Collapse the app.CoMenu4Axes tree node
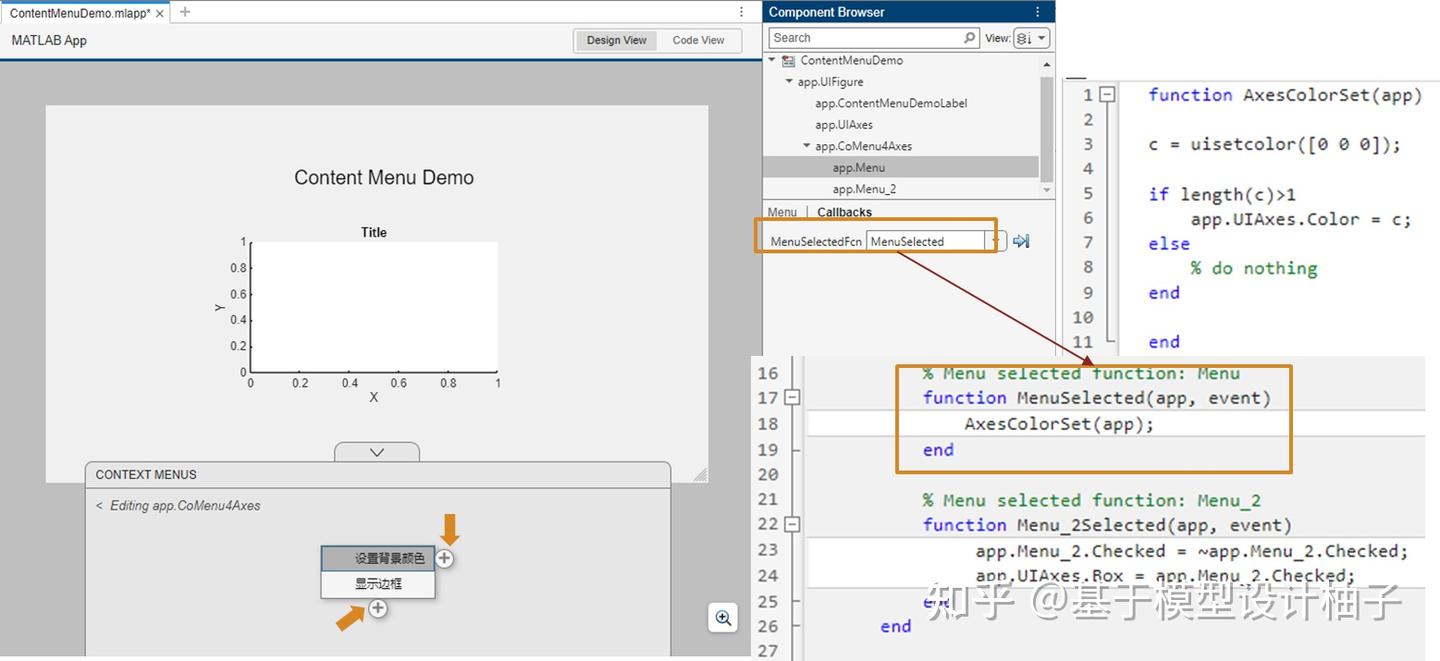 click(807, 145)
